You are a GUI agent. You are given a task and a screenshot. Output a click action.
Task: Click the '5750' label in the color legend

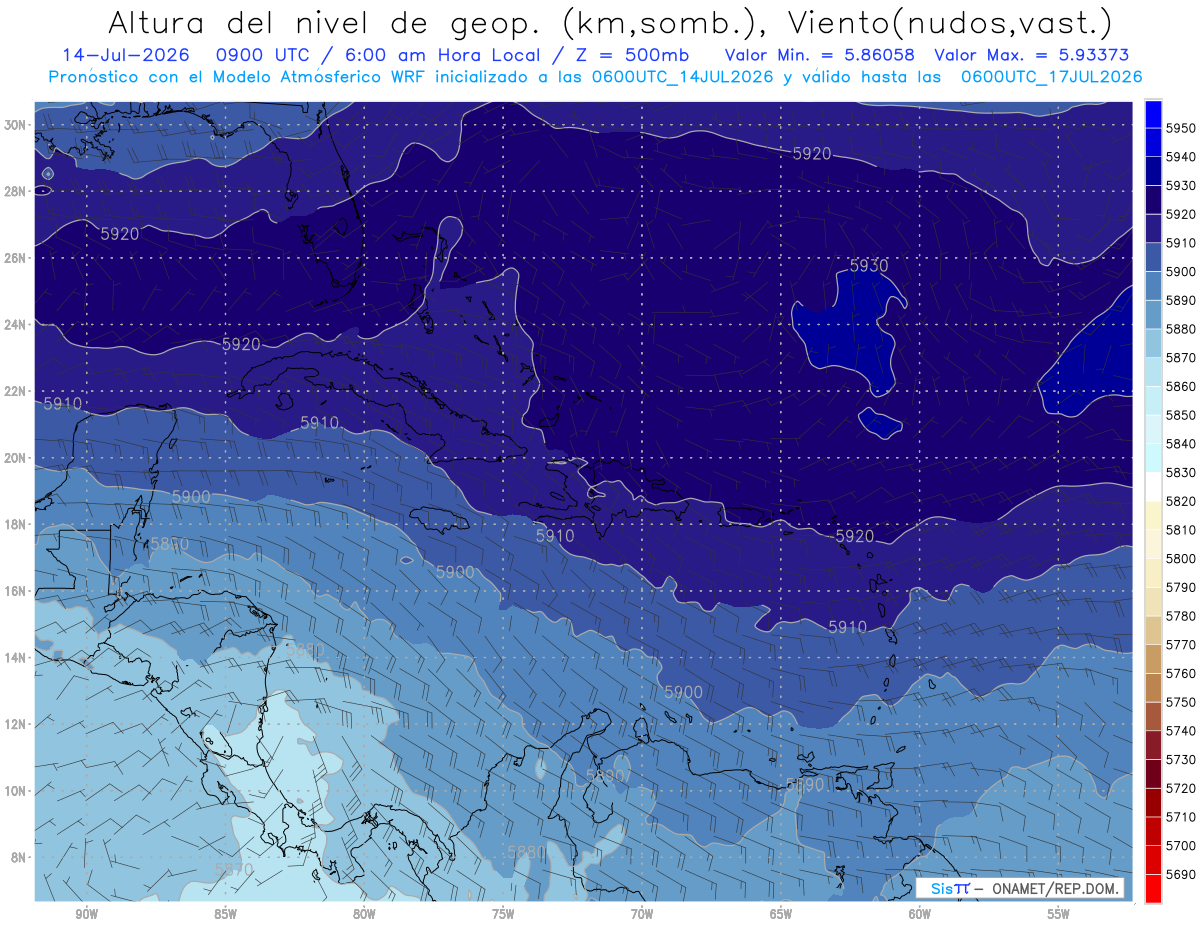[1181, 702]
